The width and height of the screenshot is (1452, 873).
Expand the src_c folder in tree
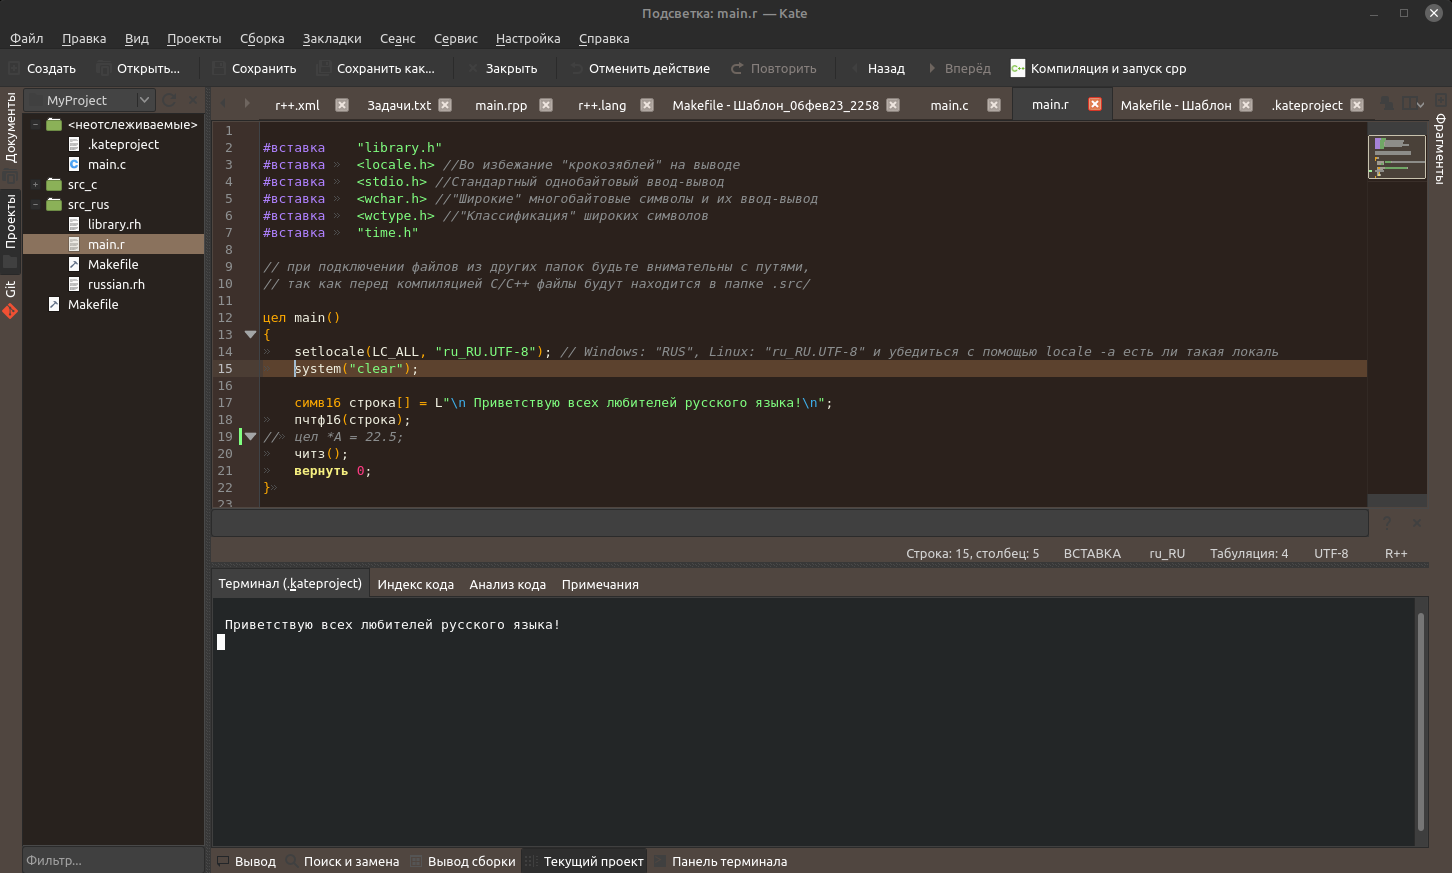35,184
